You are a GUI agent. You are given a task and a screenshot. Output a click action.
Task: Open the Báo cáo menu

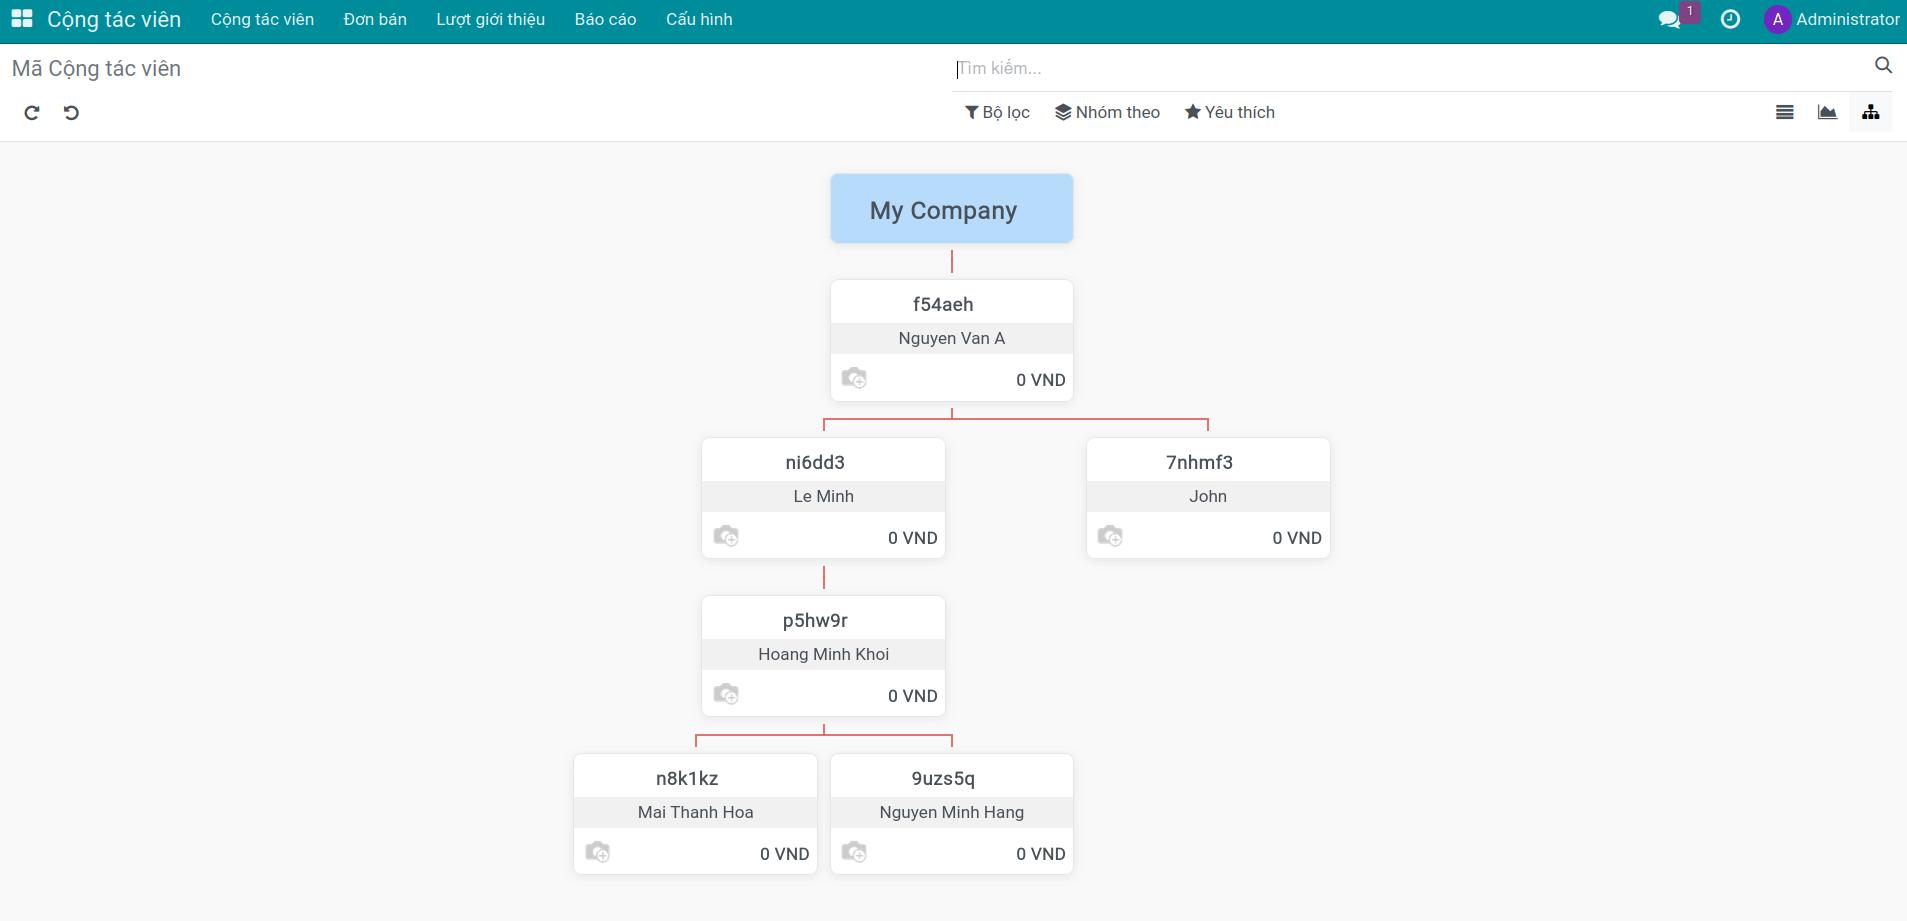tap(605, 19)
